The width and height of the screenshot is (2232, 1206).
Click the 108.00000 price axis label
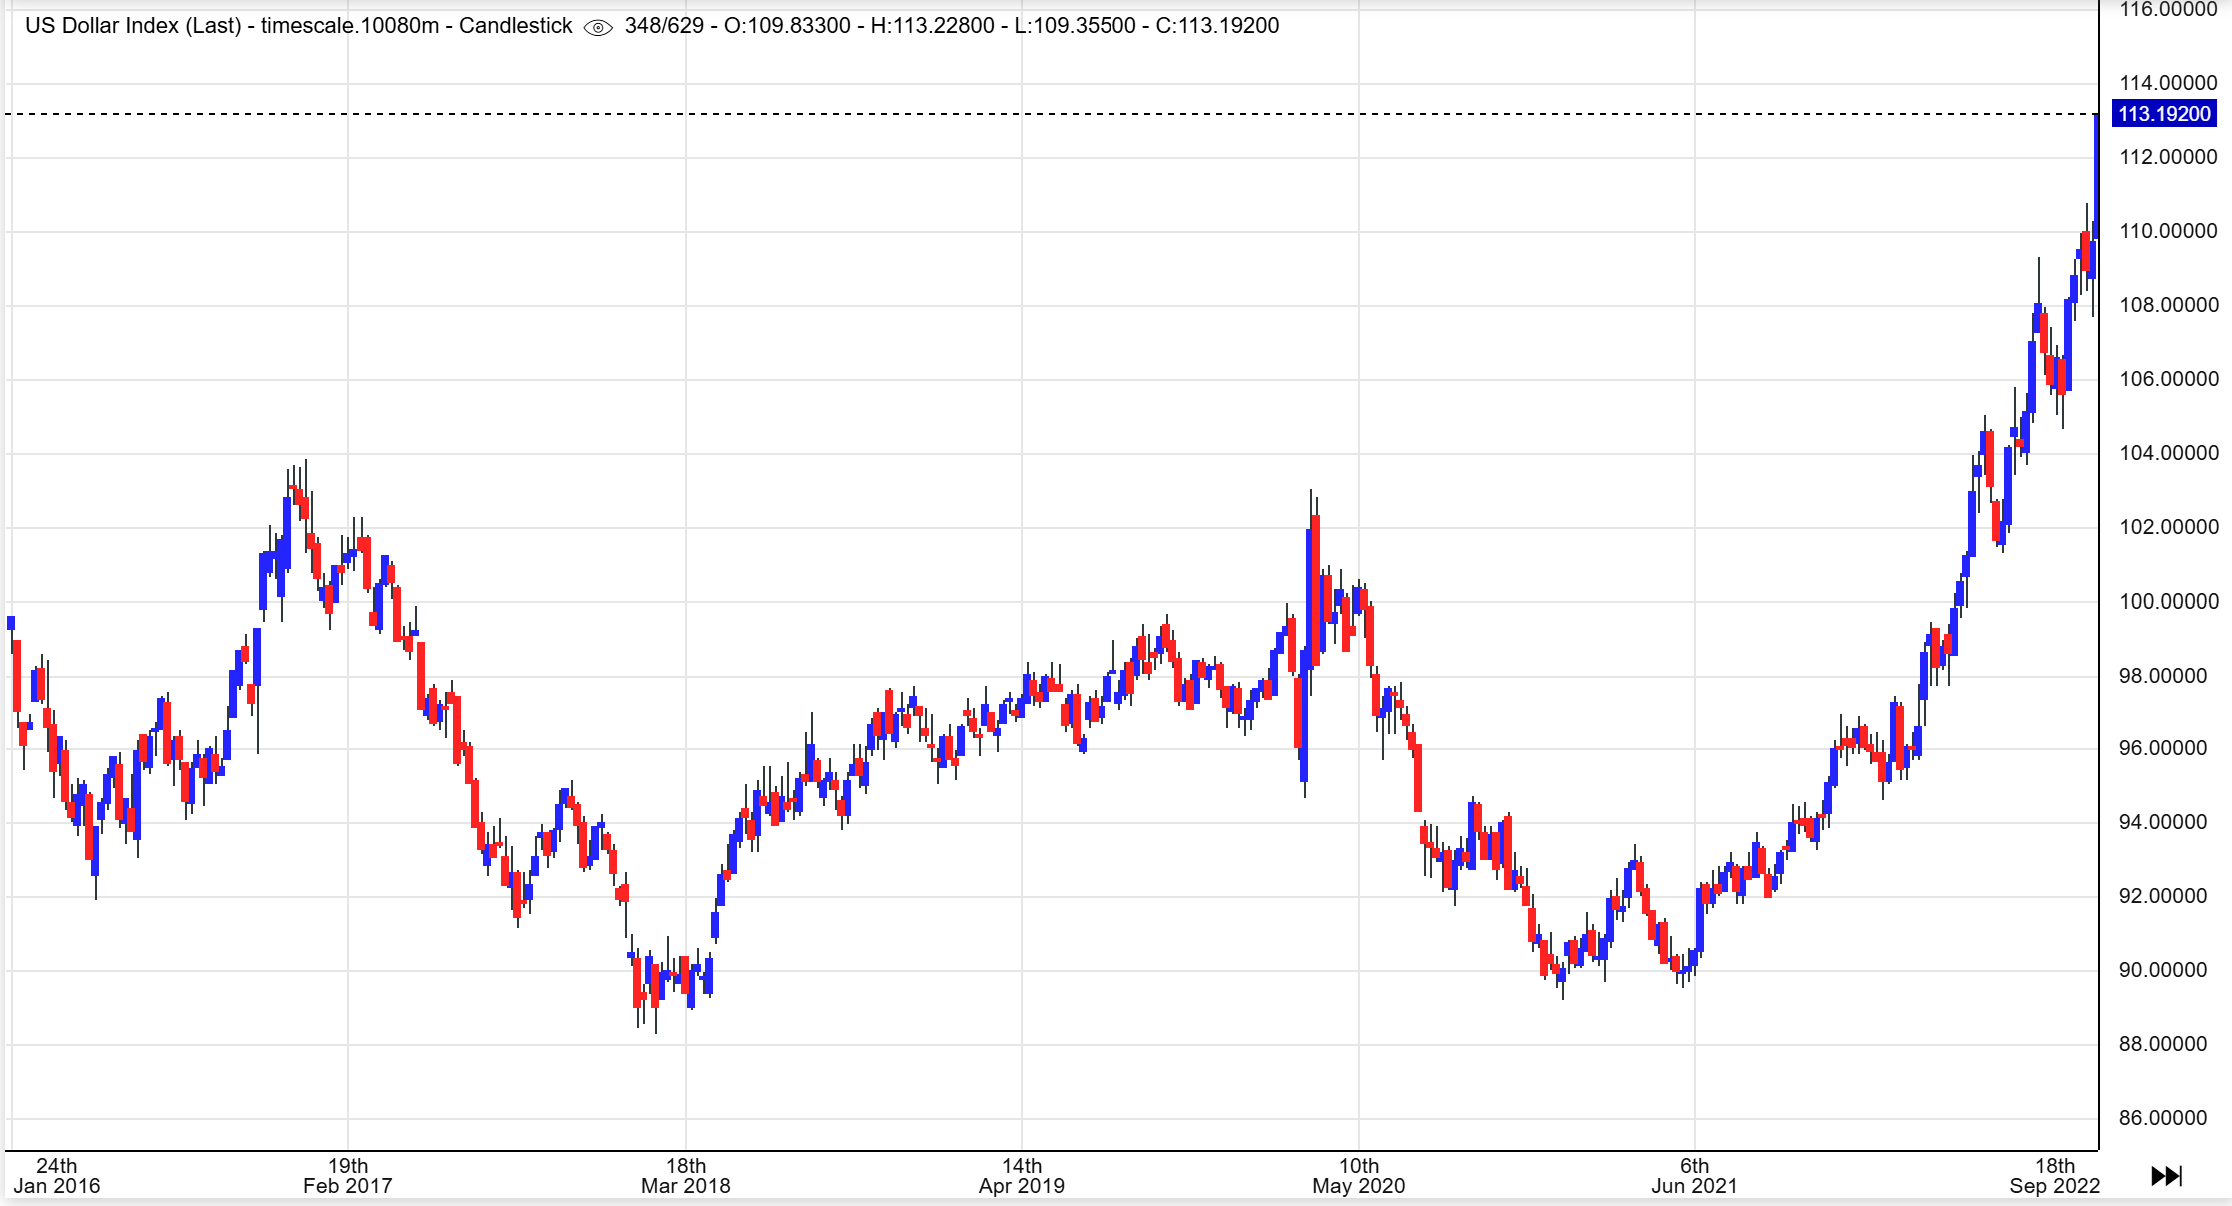tap(2168, 305)
